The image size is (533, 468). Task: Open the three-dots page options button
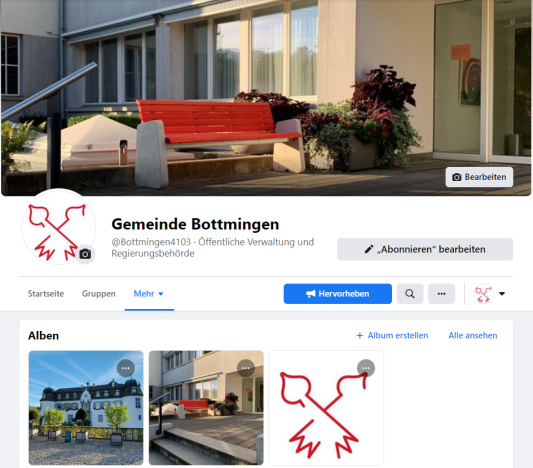pyautogui.click(x=441, y=294)
